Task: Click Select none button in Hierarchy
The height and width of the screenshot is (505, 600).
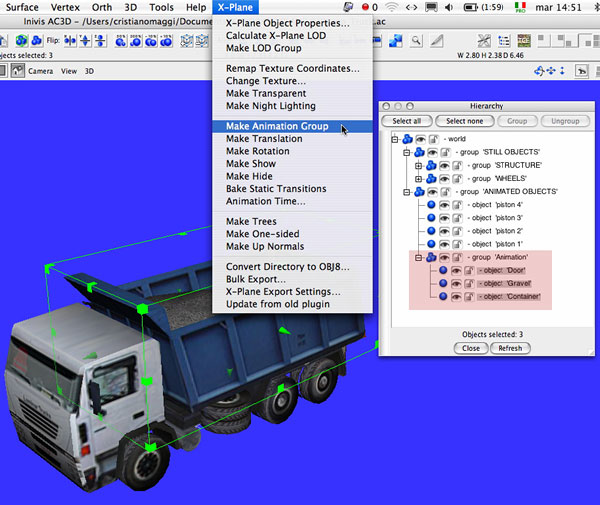Action: 465,121
